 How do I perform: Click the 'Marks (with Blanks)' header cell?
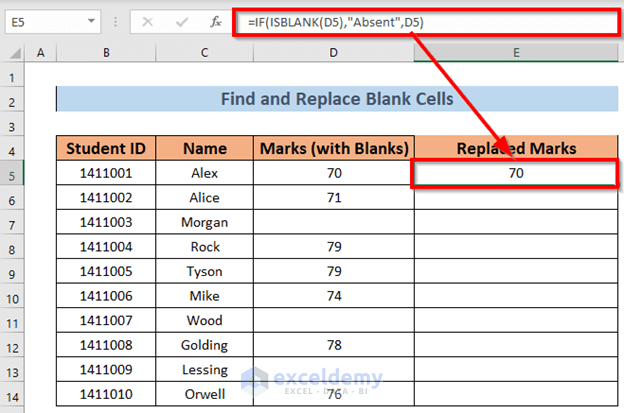(334, 148)
